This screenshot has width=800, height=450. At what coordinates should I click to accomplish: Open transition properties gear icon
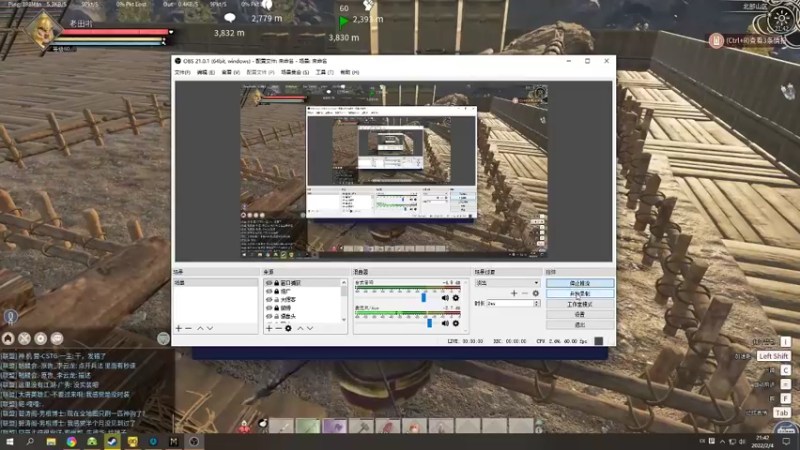[x=535, y=293]
